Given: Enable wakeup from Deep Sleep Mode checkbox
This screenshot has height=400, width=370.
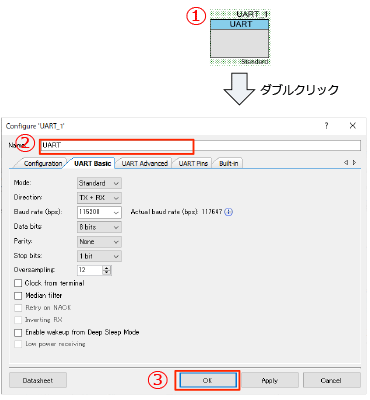Looking at the screenshot, I should [18, 333].
